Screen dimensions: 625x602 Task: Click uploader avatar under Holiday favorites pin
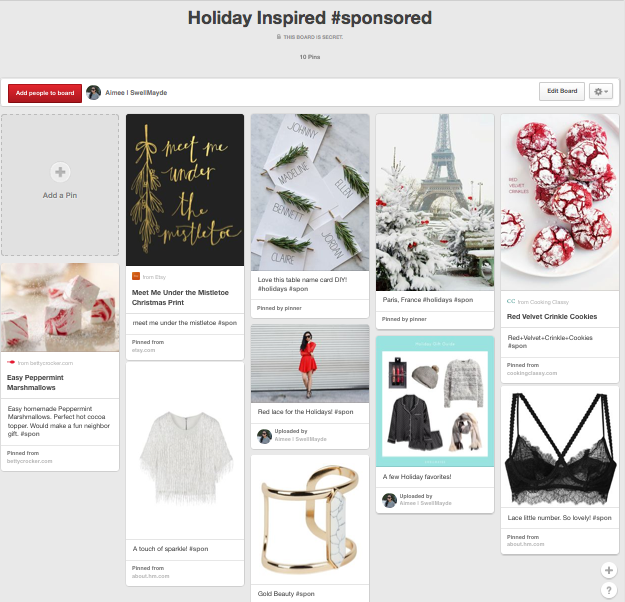(389, 500)
